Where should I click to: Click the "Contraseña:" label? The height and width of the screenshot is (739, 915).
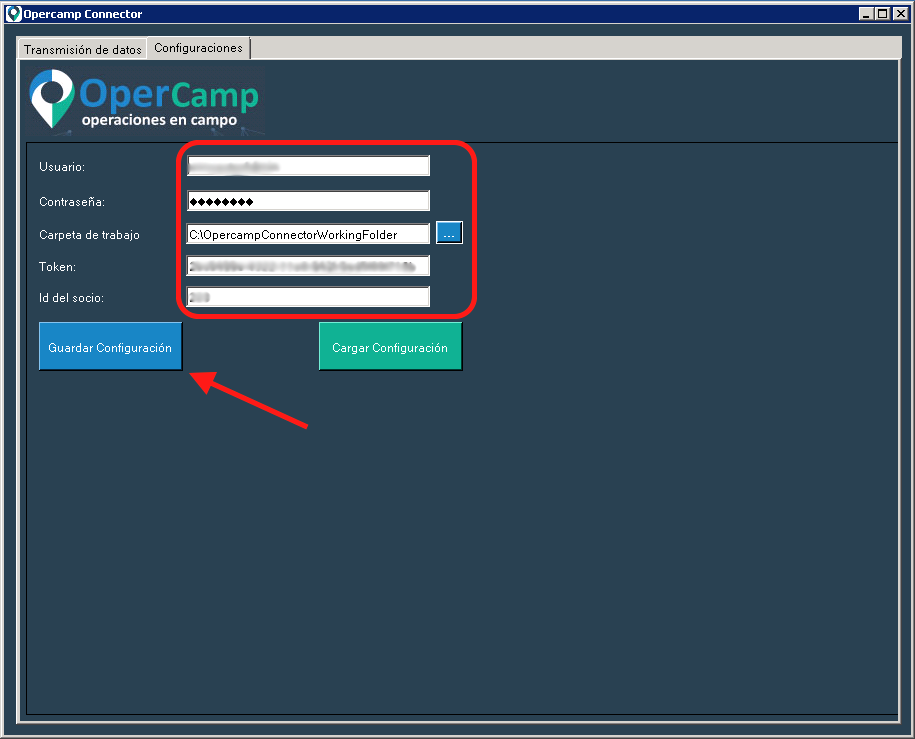tap(72, 202)
